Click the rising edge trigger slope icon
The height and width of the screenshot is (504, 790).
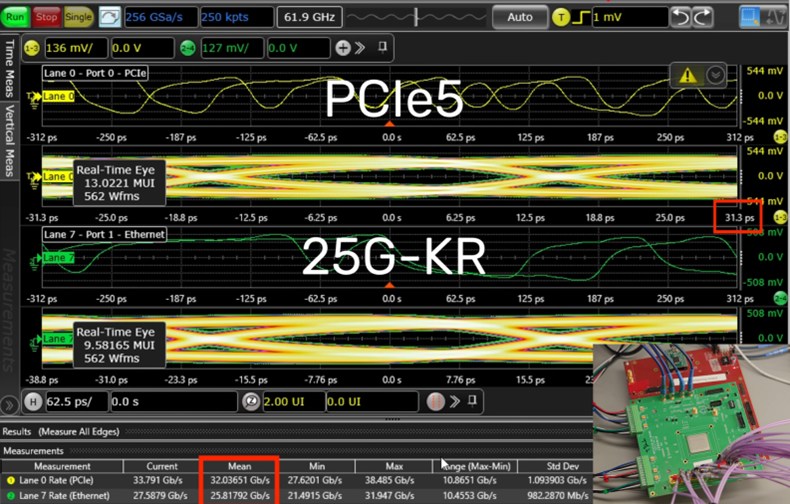point(579,17)
